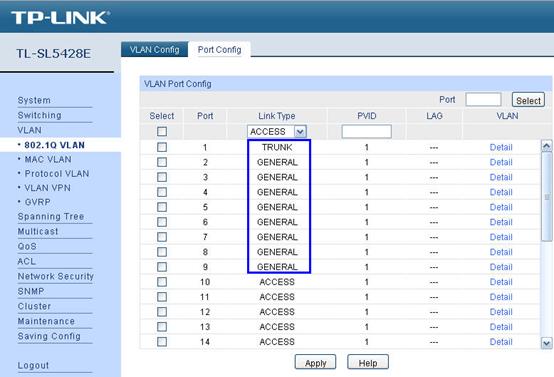Open VLAN Detail link for port 6
Viewport: 554px width, 377px height.
click(x=501, y=222)
